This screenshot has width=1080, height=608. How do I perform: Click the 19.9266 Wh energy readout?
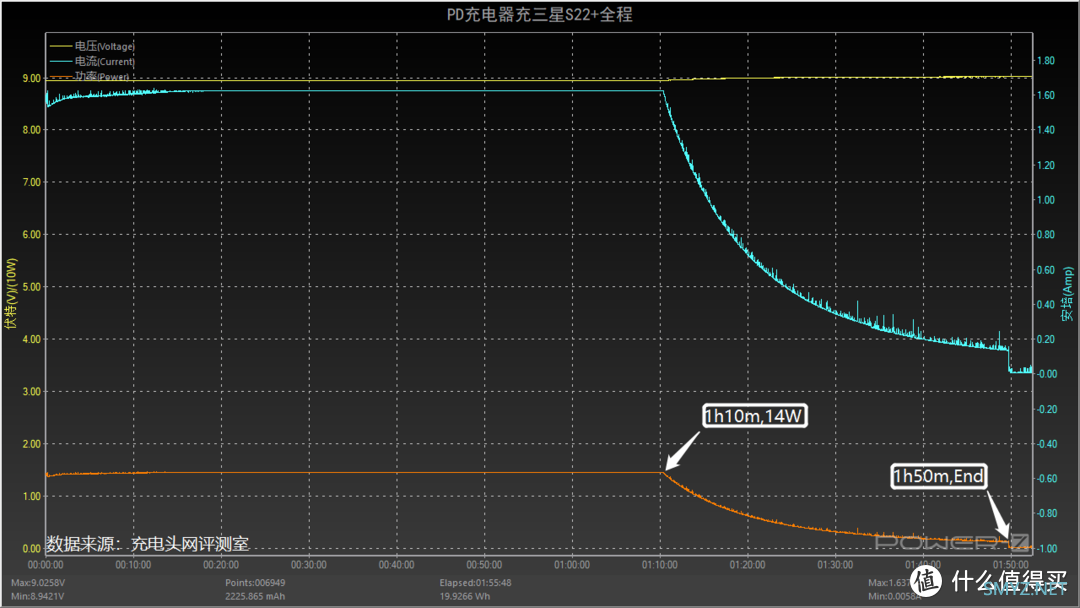[465, 596]
